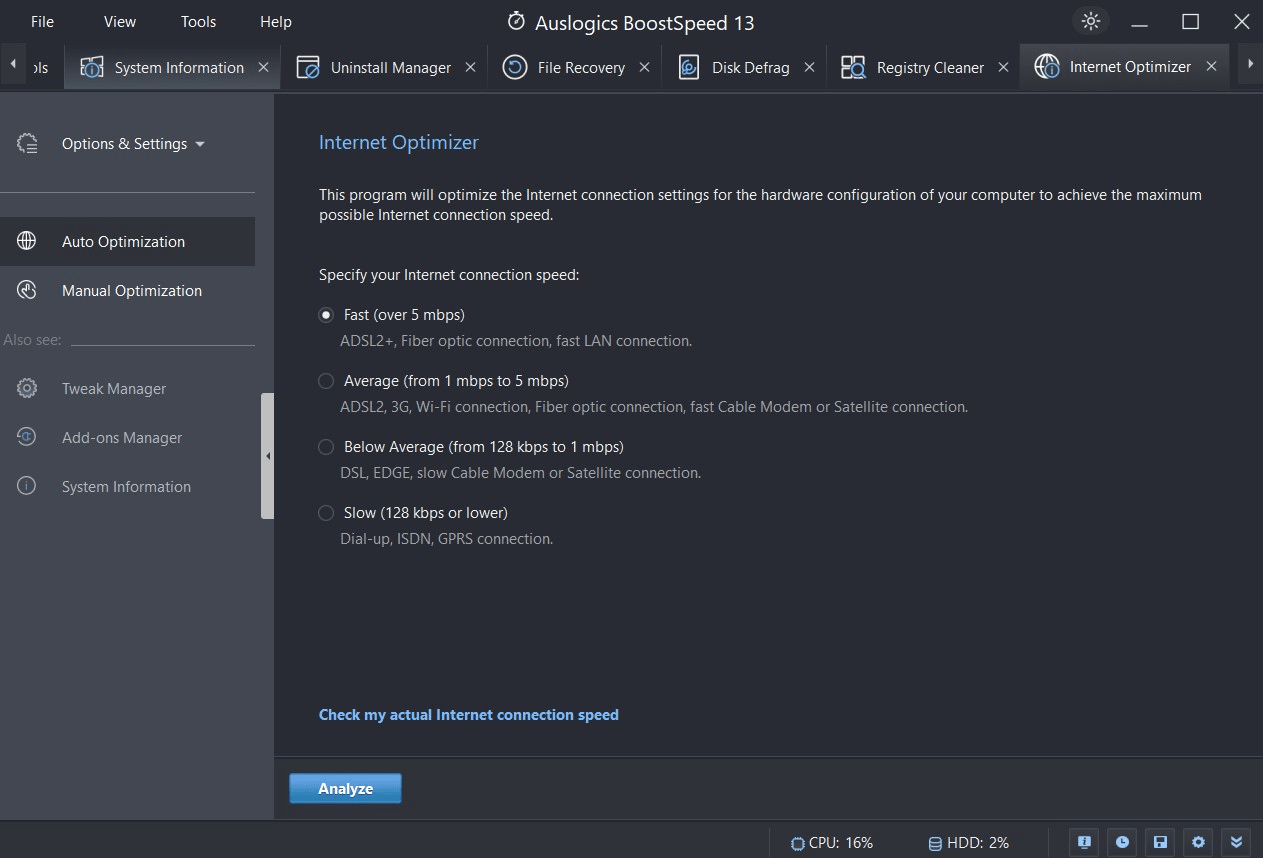The height and width of the screenshot is (858, 1263).
Task: View System Information from the left sidebar
Action: tap(126, 486)
